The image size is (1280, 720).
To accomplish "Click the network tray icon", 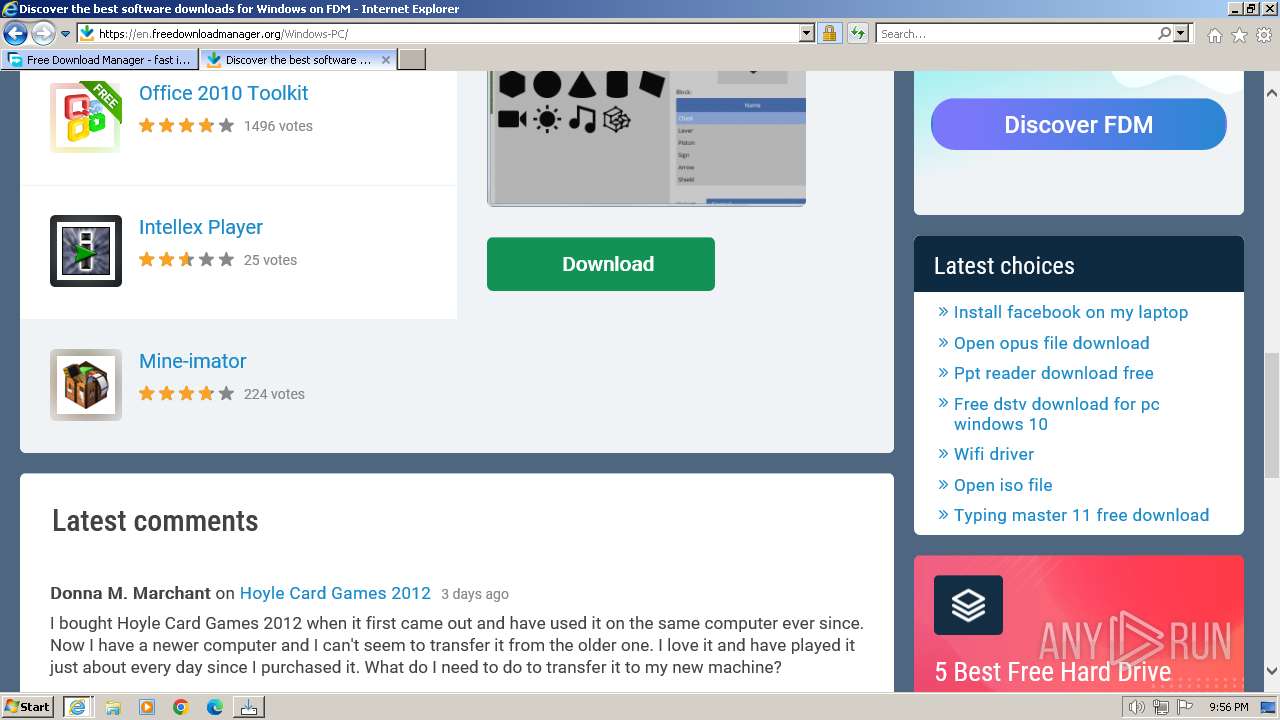I will pos(1161,707).
